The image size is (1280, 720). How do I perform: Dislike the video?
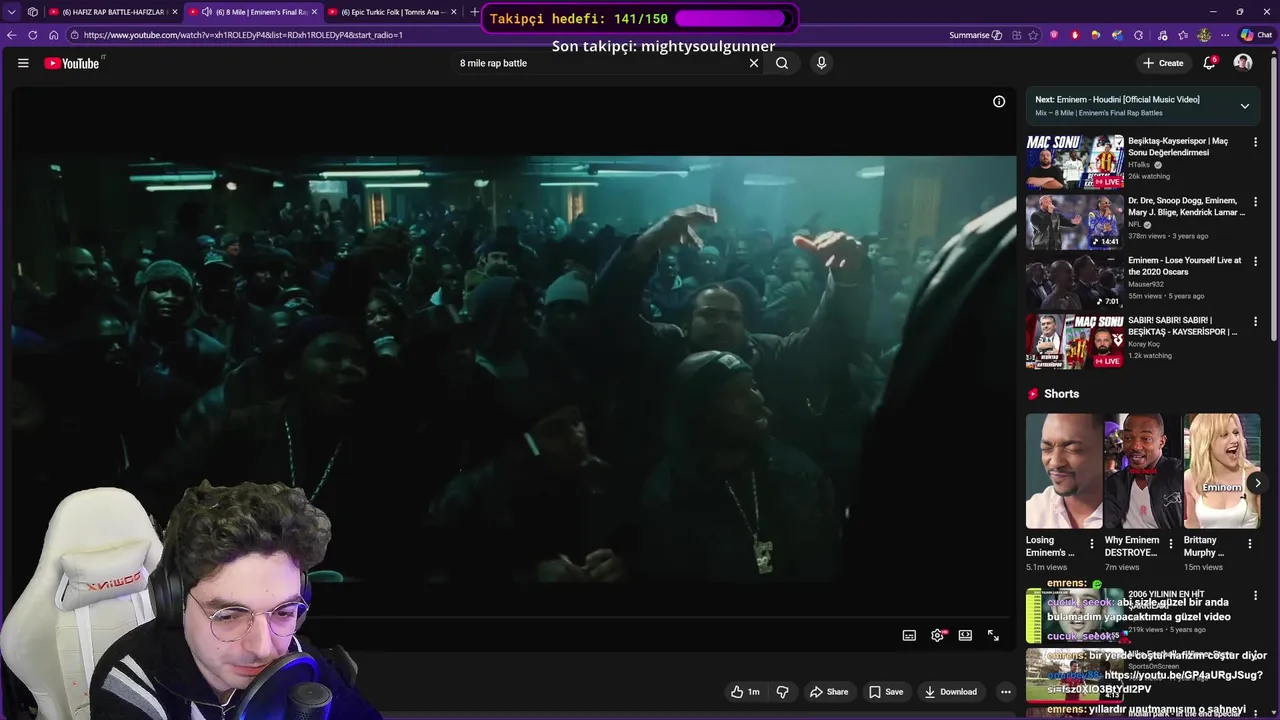point(782,692)
